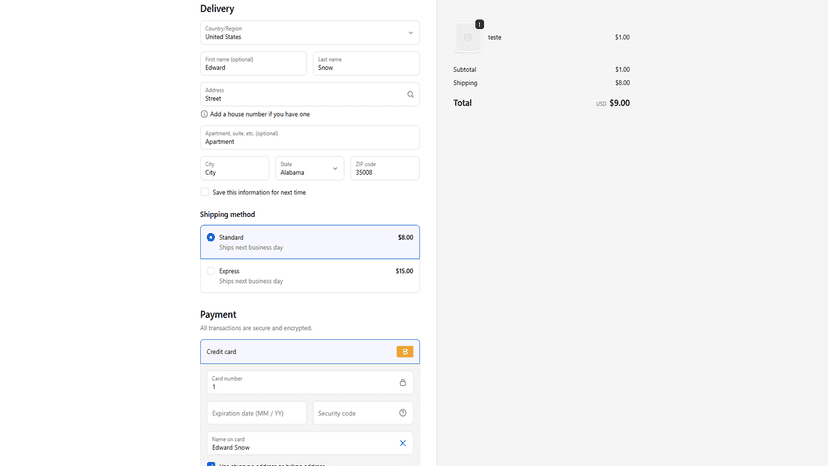This screenshot has width=828, height=466.
Task: Select the Express shipping option
Action: (x=310, y=276)
